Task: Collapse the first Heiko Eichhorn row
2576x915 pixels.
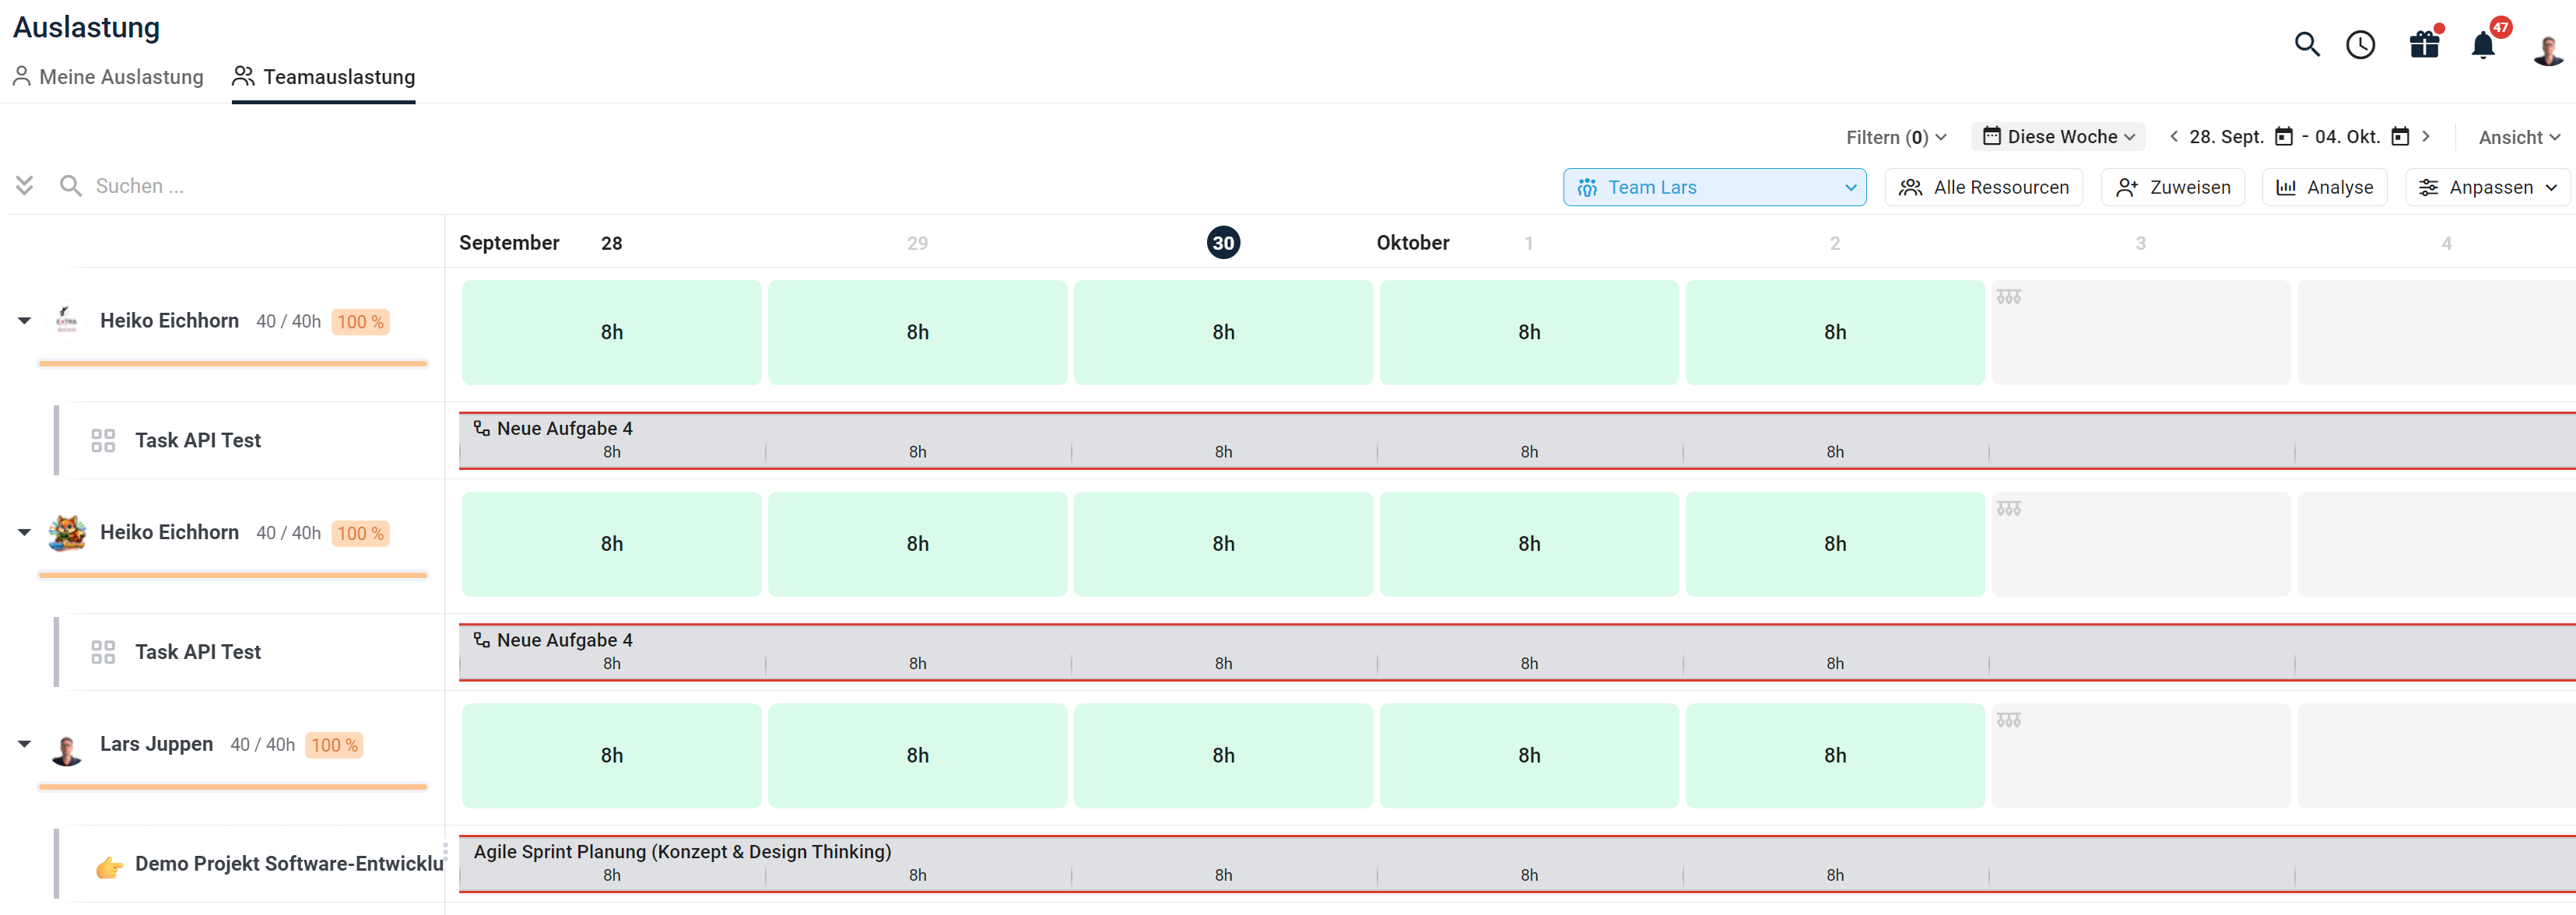Action: [25, 321]
